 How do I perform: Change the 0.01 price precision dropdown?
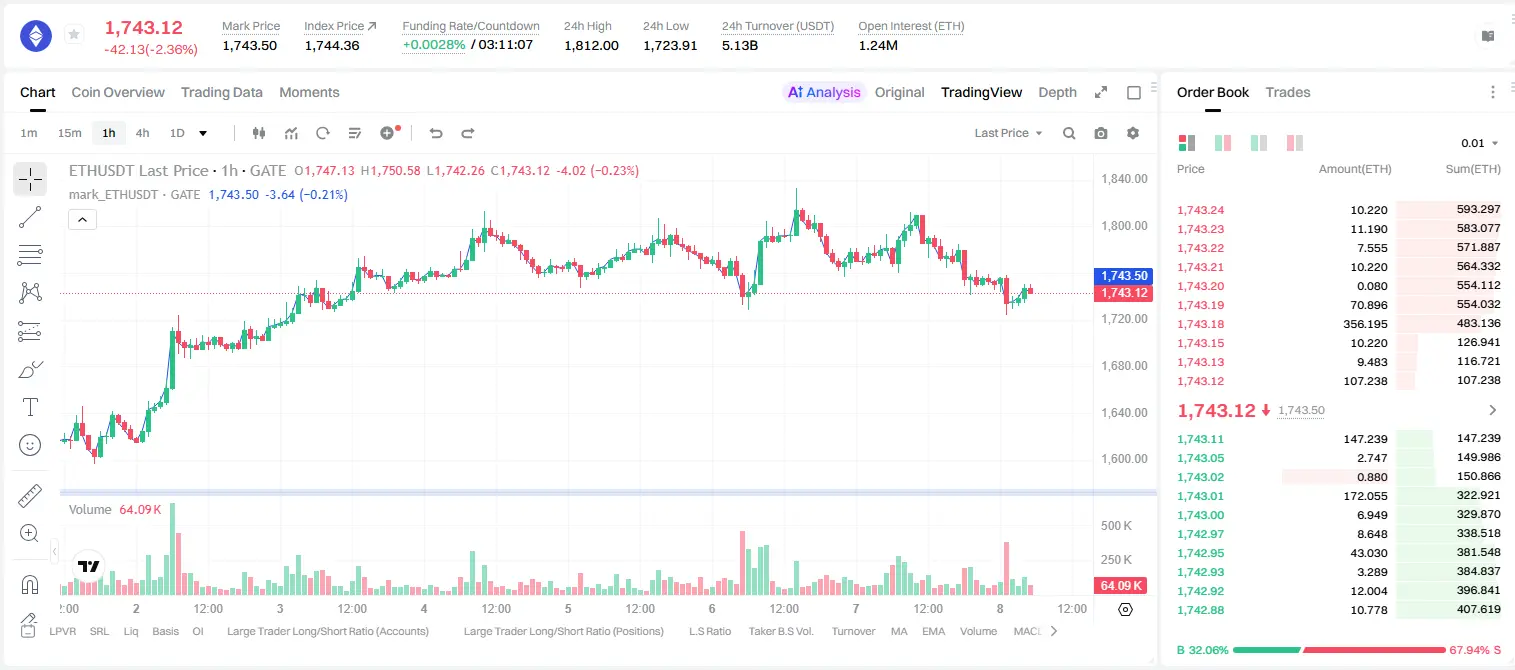click(x=1480, y=143)
